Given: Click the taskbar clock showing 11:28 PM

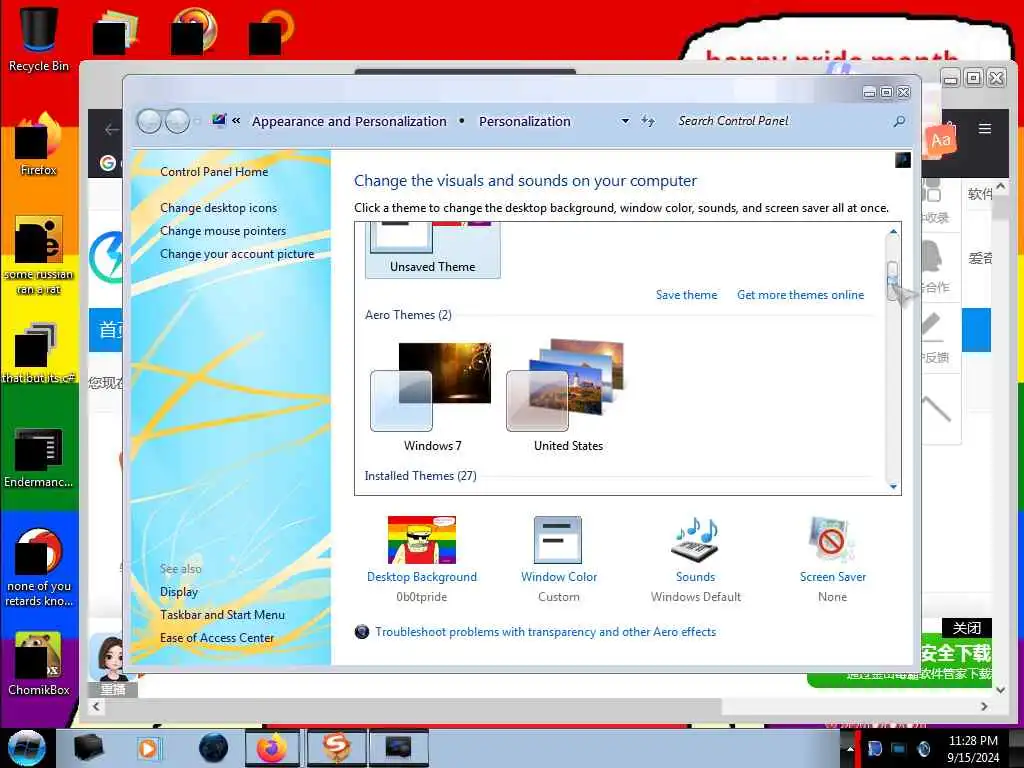Looking at the screenshot, I should click(x=973, y=748).
